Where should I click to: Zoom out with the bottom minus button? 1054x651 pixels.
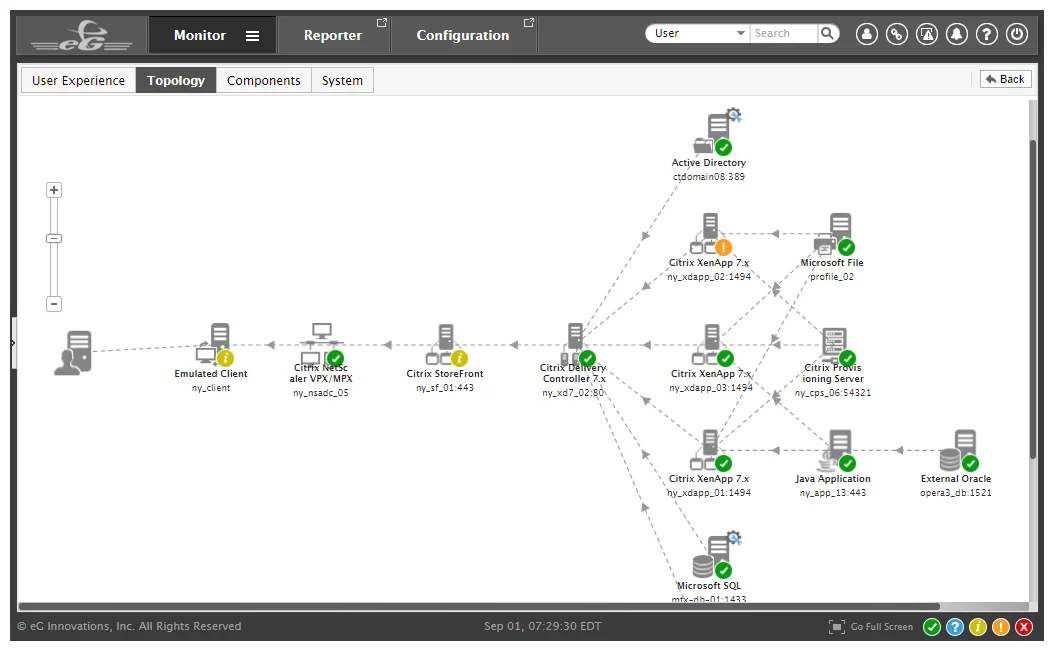point(54,304)
